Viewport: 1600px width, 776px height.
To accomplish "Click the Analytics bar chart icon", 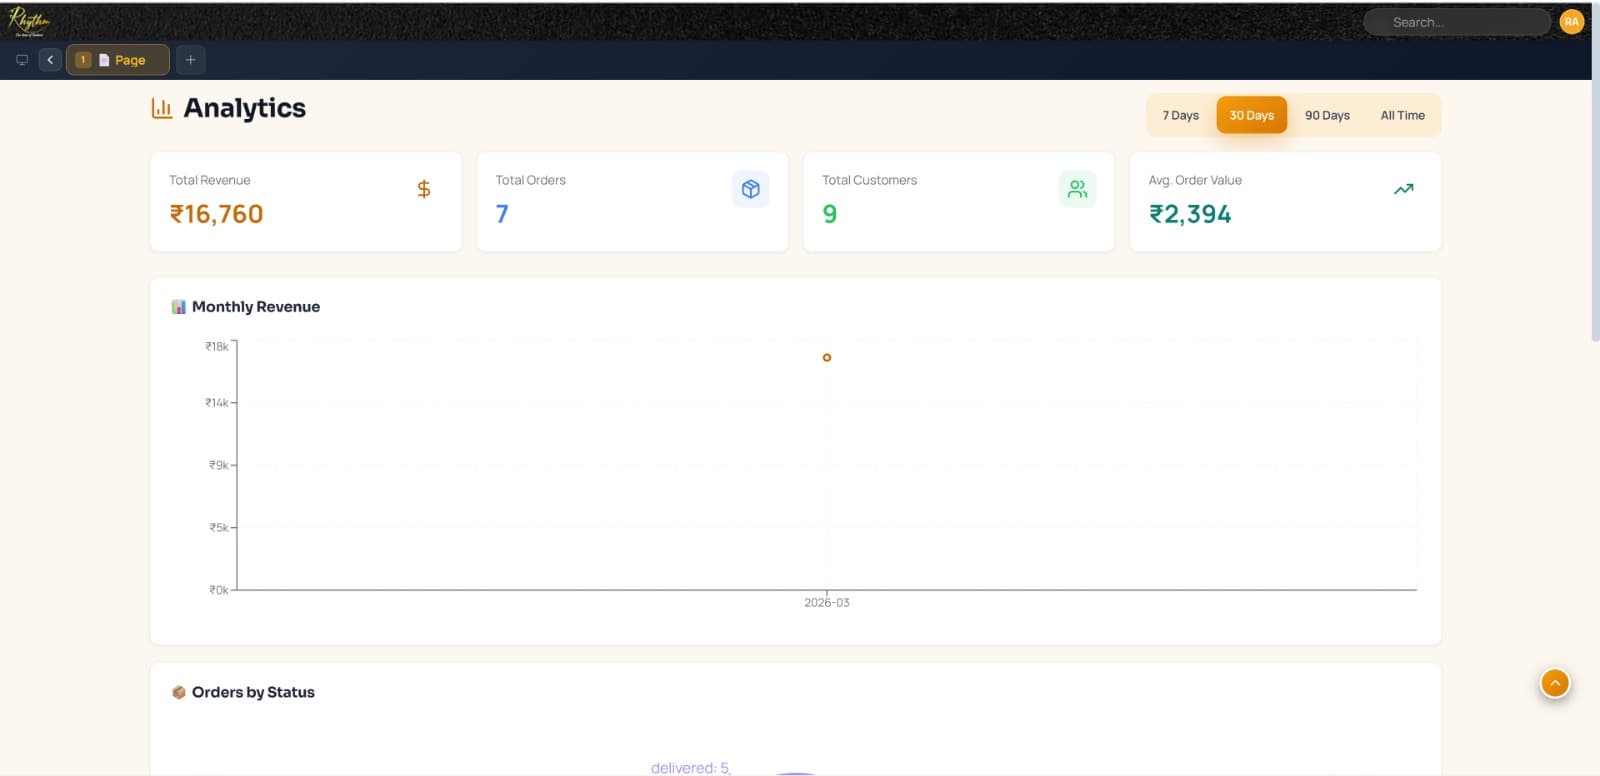I will (162, 108).
